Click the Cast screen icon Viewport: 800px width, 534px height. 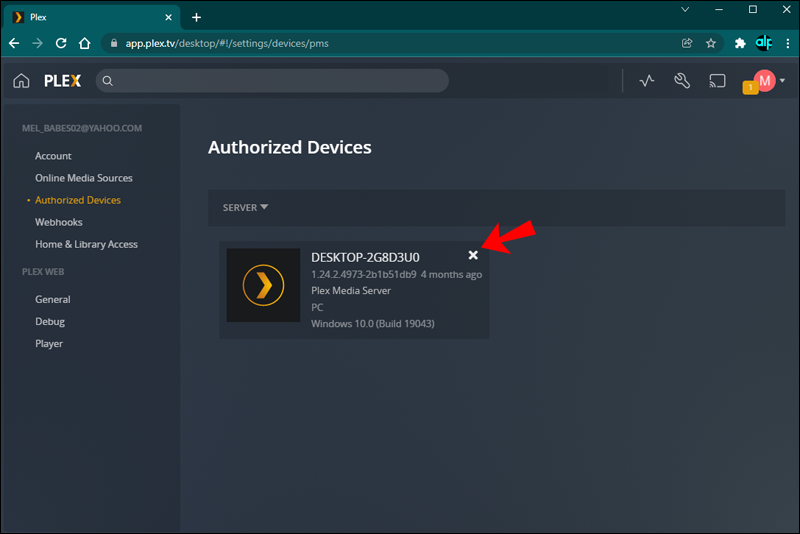point(717,81)
